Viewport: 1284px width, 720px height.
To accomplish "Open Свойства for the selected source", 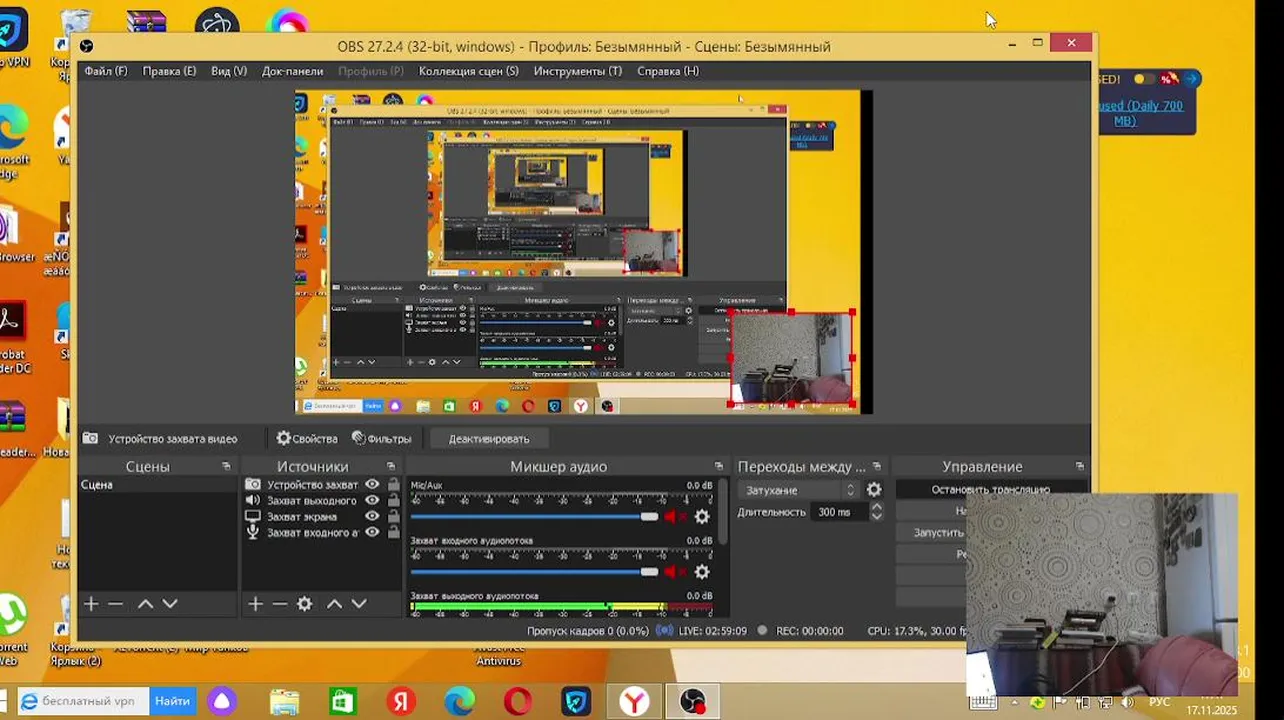I will (307, 439).
